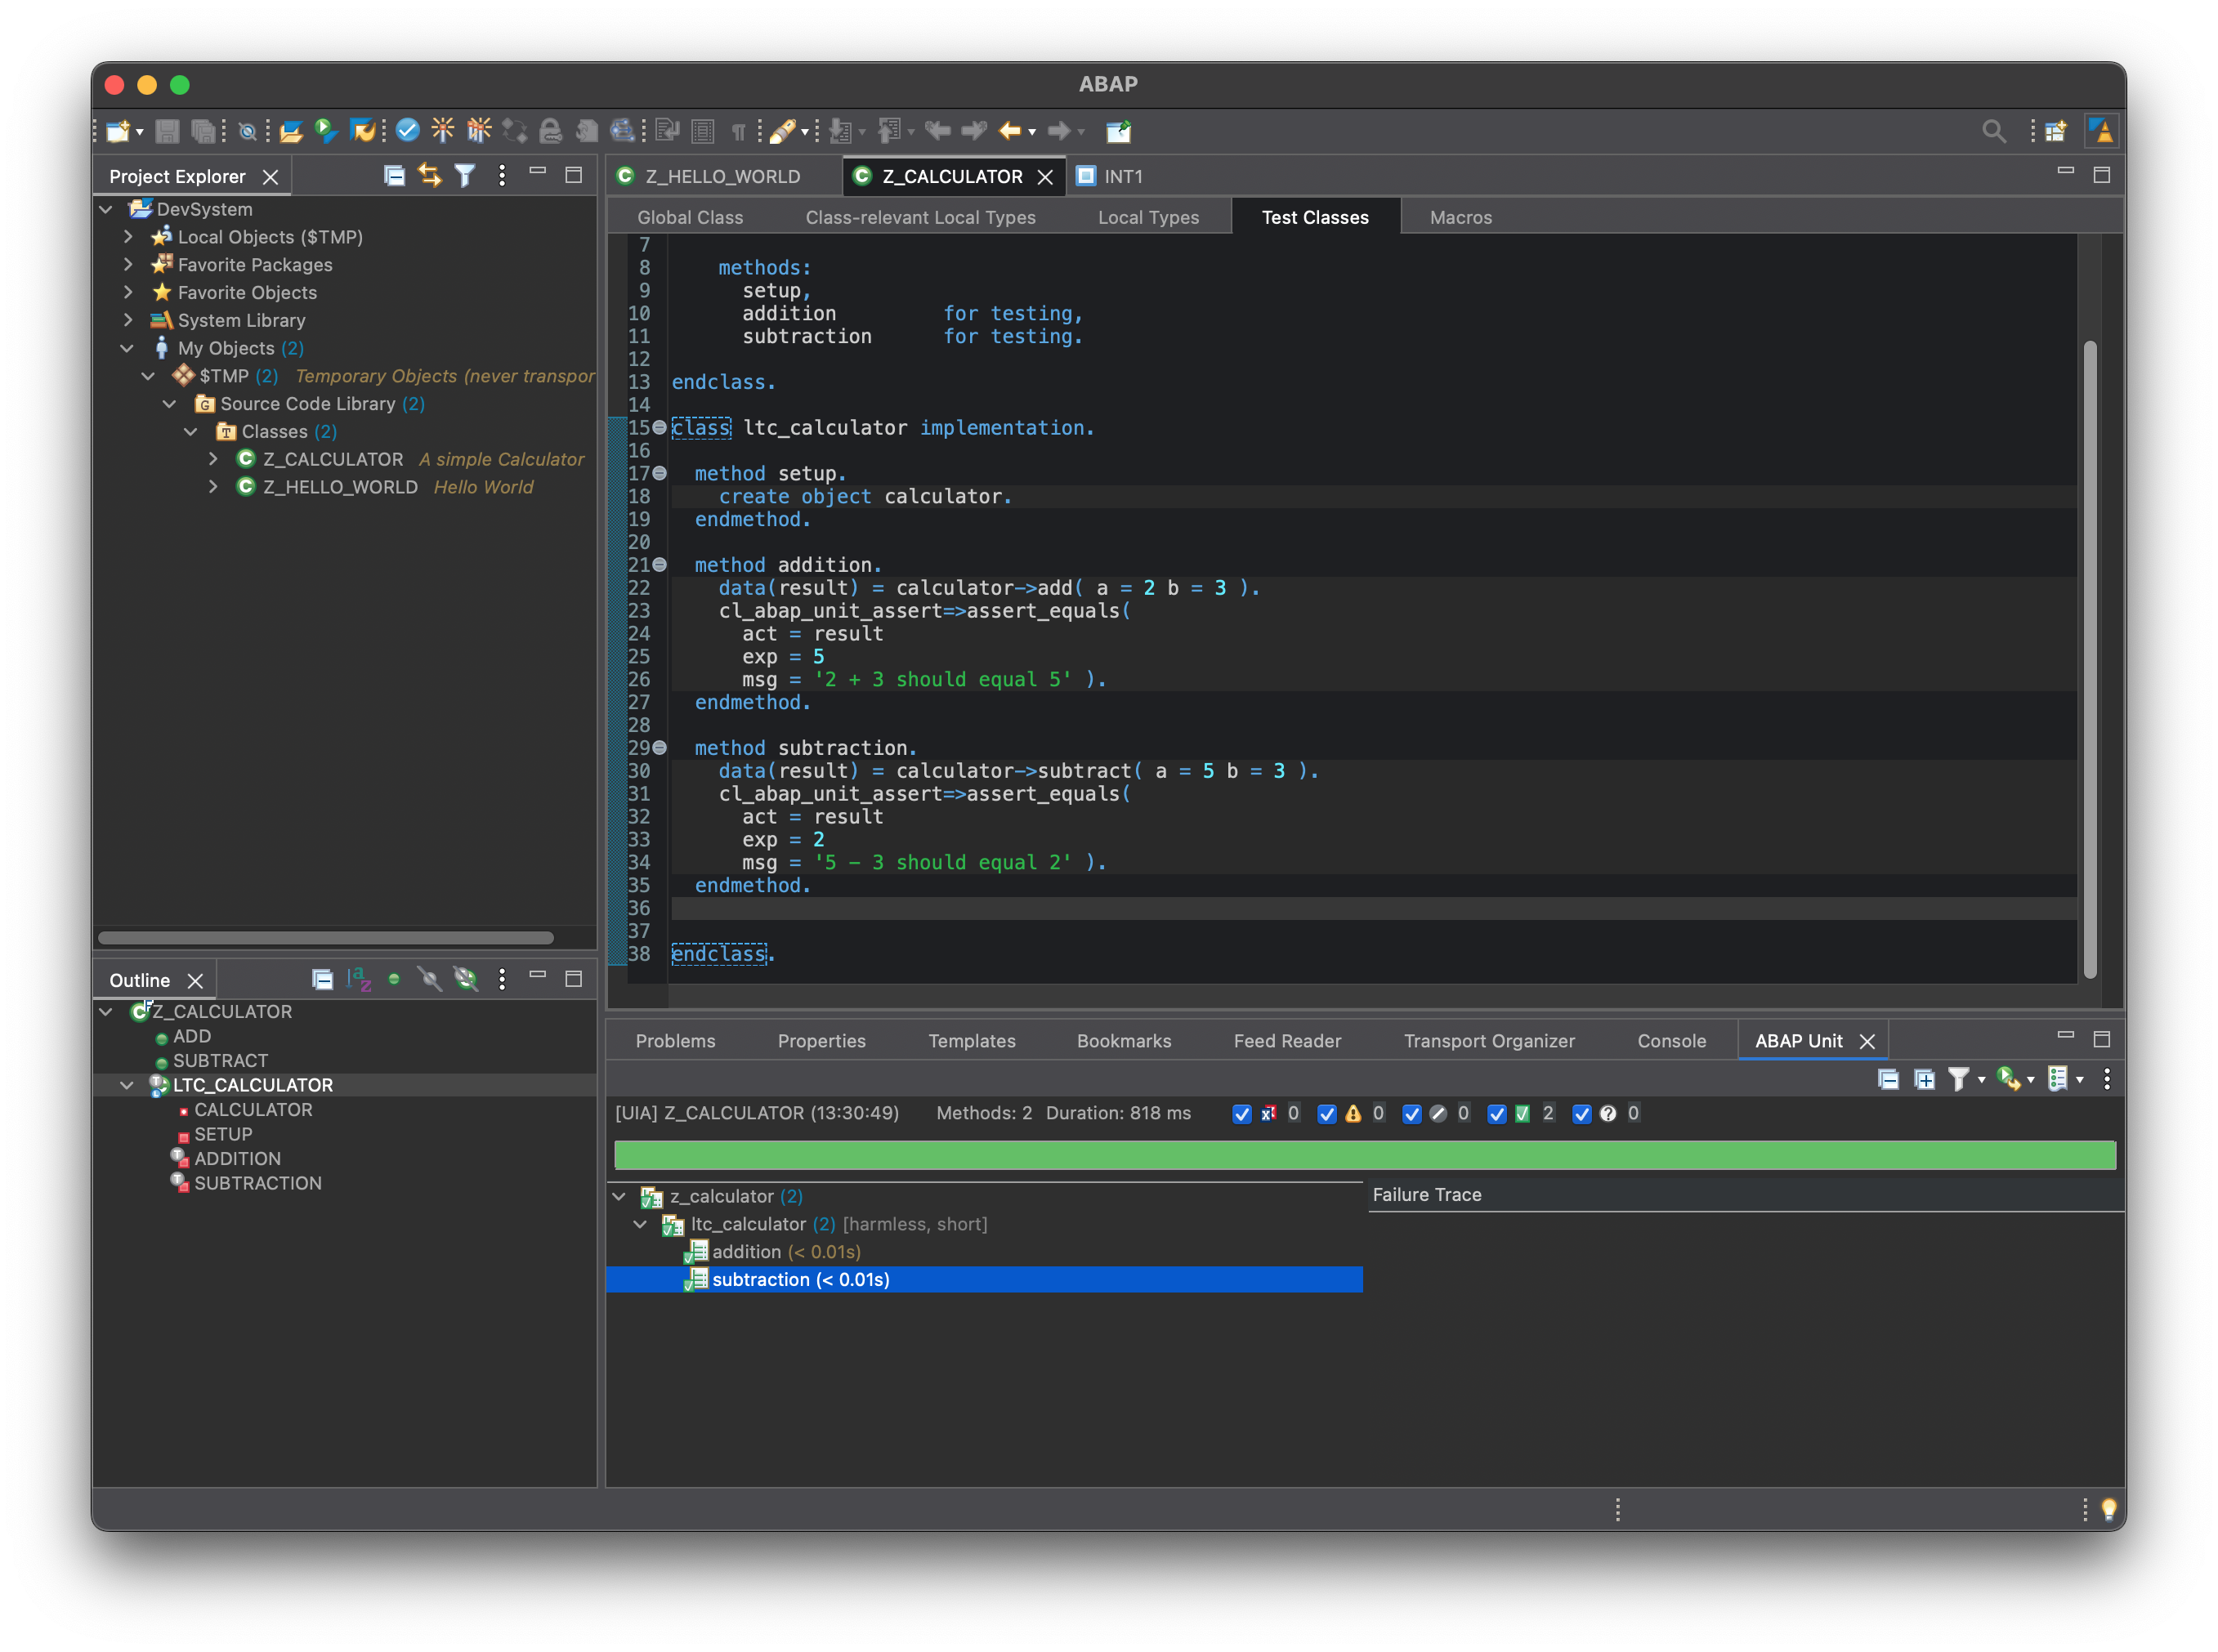Click the Save icon in the main toolbar

(x=168, y=131)
